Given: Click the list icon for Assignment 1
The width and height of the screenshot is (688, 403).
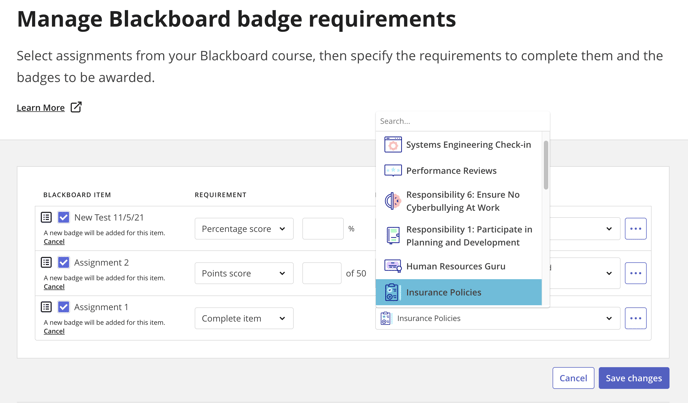Looking at the screenshot, I should pos(46,307).
